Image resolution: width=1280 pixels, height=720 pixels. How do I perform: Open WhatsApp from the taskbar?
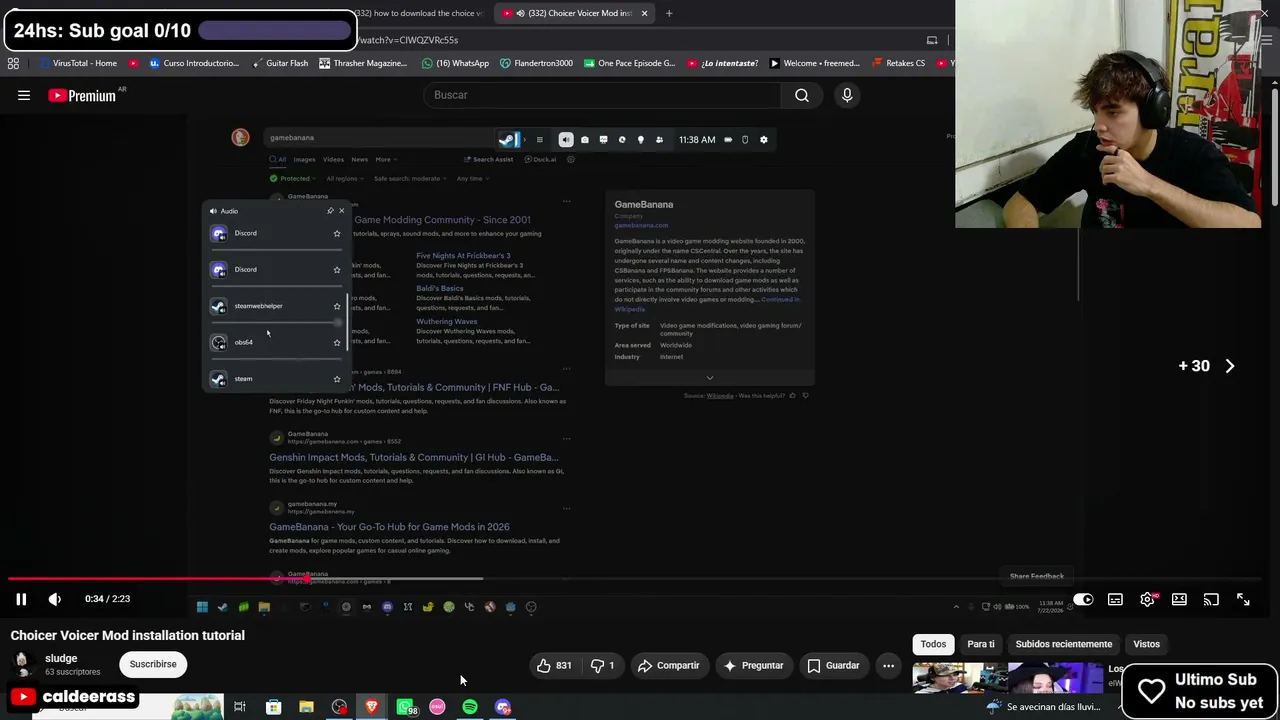point(405,707)
